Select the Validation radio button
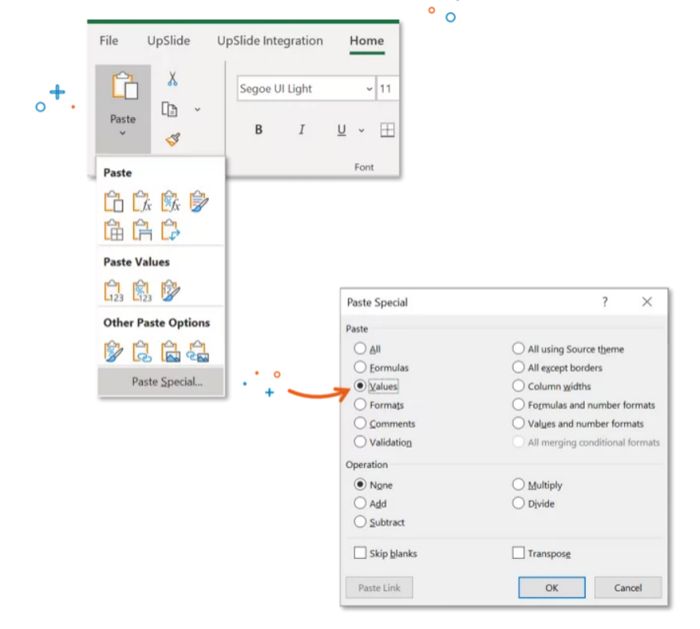Image resolution: width=700 pixels, height=629 pixels. tap(360, 442)
